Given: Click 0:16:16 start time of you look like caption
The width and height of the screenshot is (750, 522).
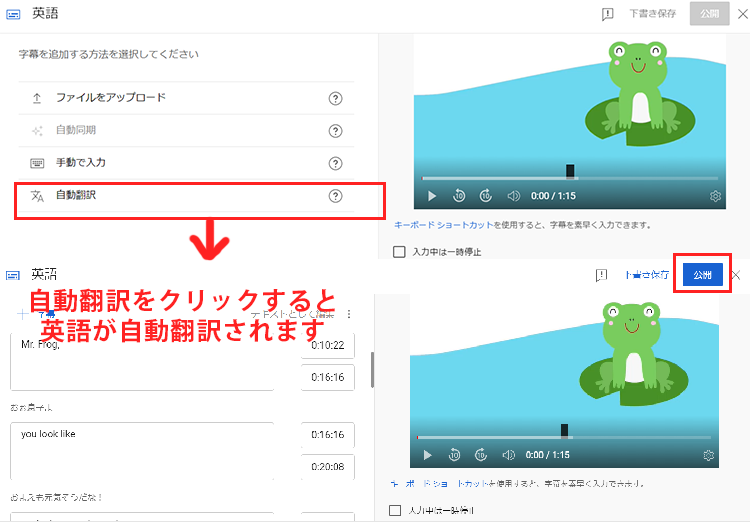Looking at the screenshot, I should pyautogui.click(x=328, y=435).
